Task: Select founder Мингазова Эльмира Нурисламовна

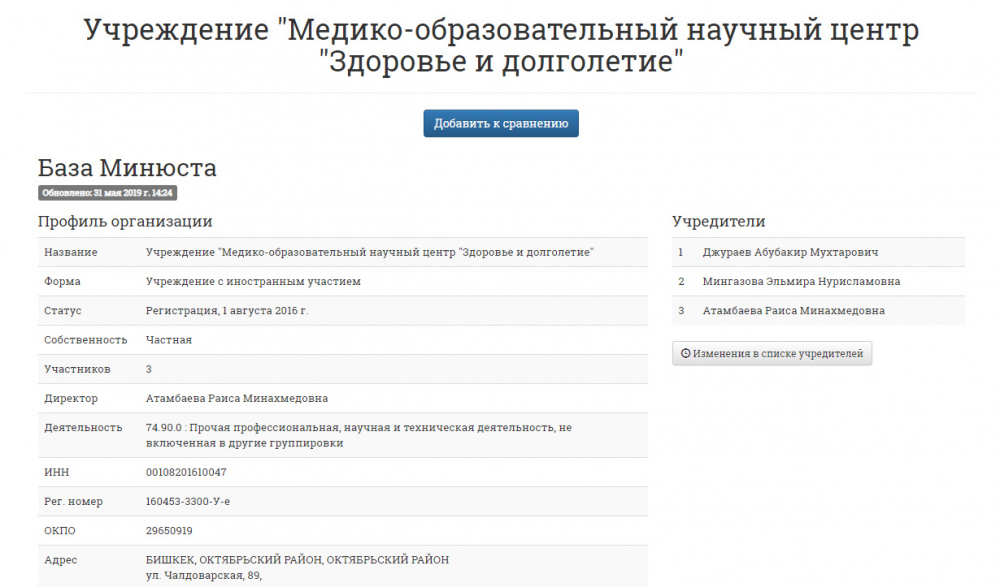Action: tap(801, 281)
